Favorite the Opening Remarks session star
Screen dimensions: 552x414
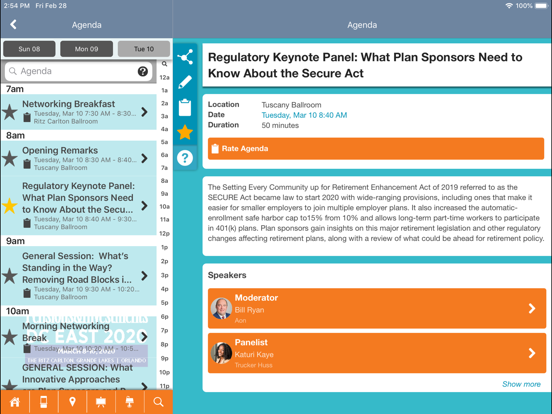click(x=10, y=158)
